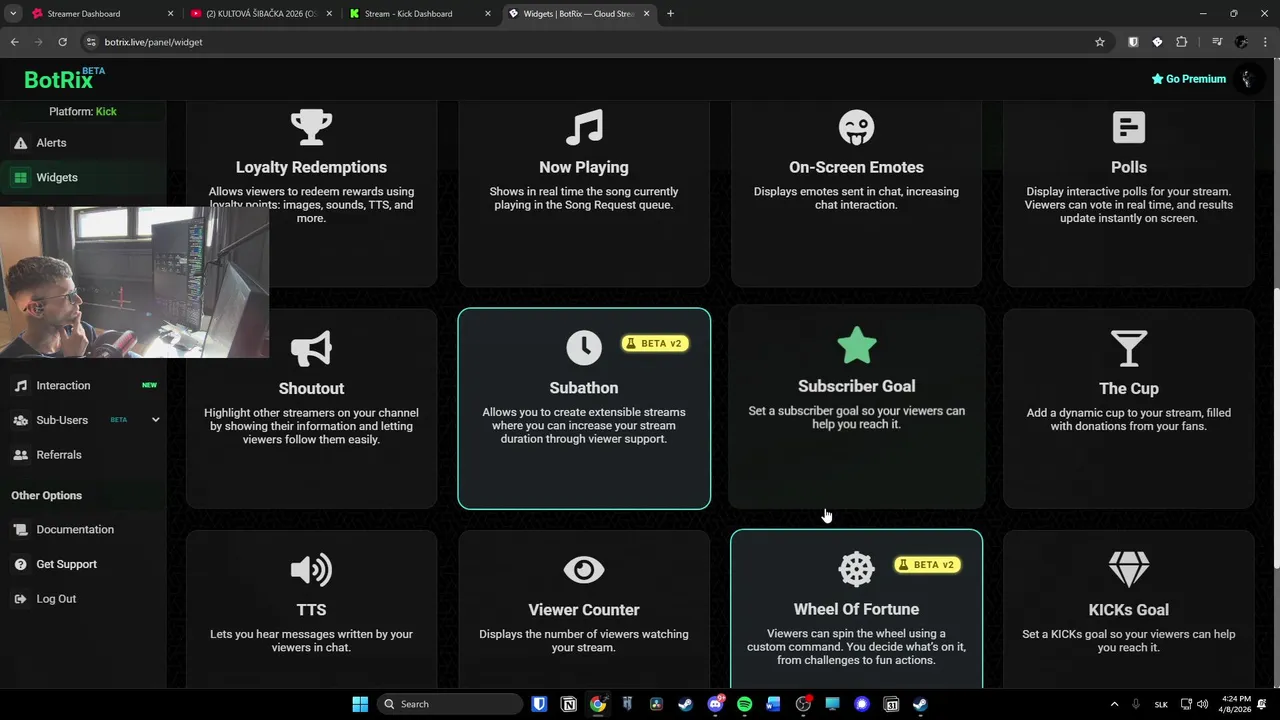The width and height of the screenshot is (1280, 720).
Task: Click the taskbar clock showing 4:24 PM
Action: (1236, 704)
